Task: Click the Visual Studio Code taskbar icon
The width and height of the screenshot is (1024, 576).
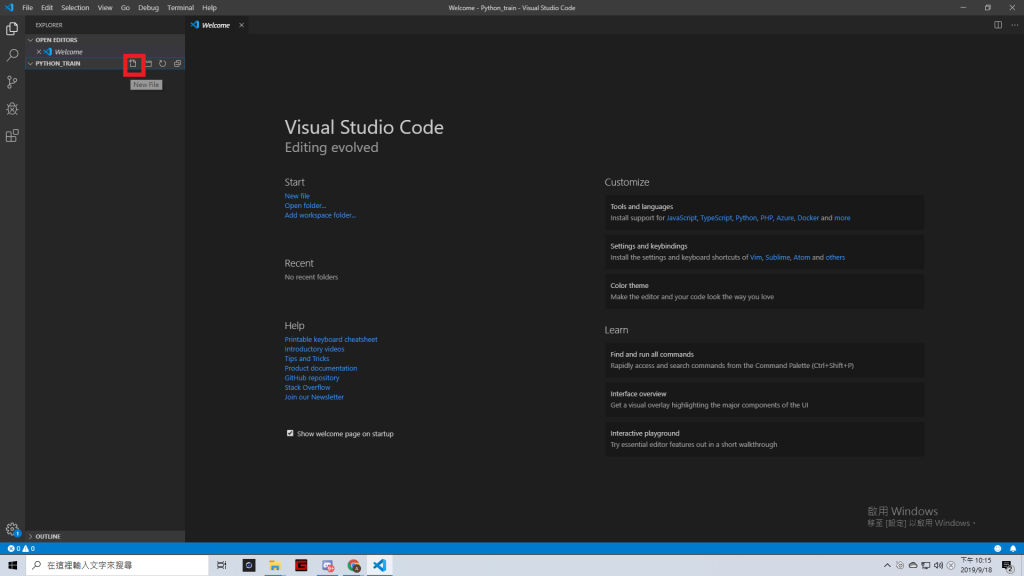Action: pyautogui.click(x=380, y=566)
